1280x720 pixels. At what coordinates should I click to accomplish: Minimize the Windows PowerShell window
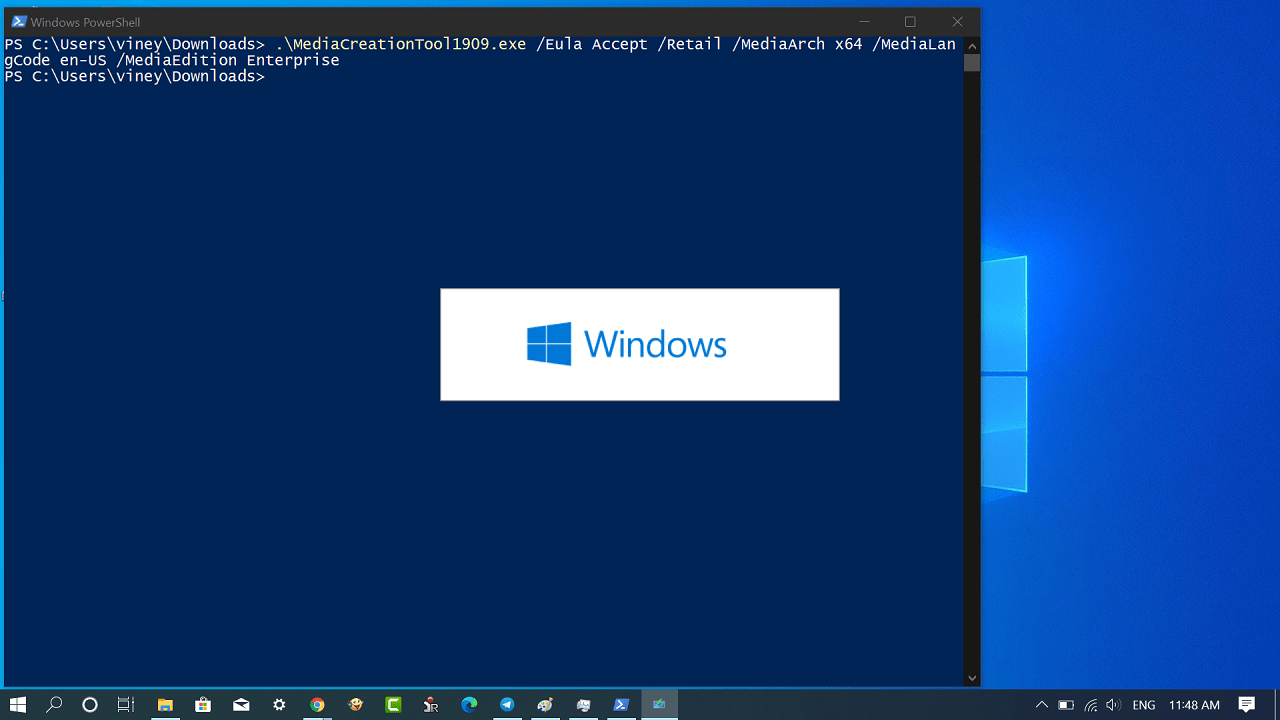pos(864,22)
